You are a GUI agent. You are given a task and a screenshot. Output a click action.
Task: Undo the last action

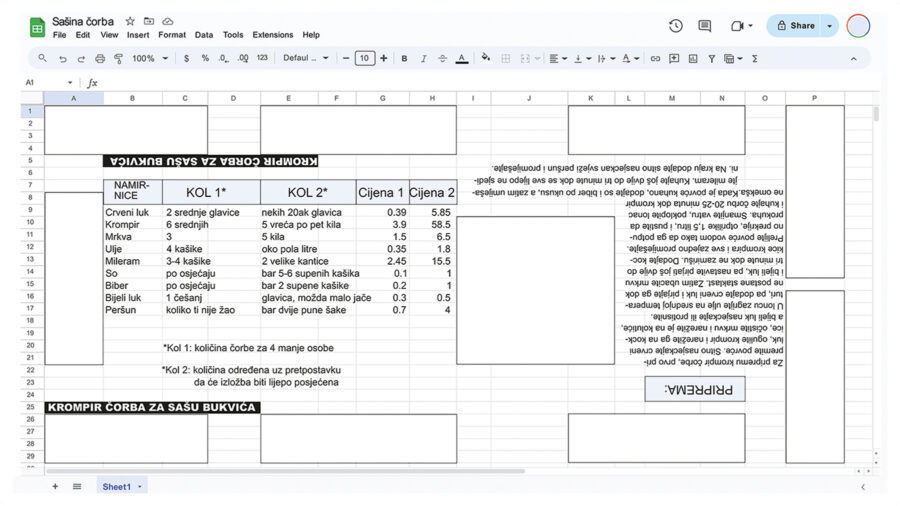(x=63, y=59)
